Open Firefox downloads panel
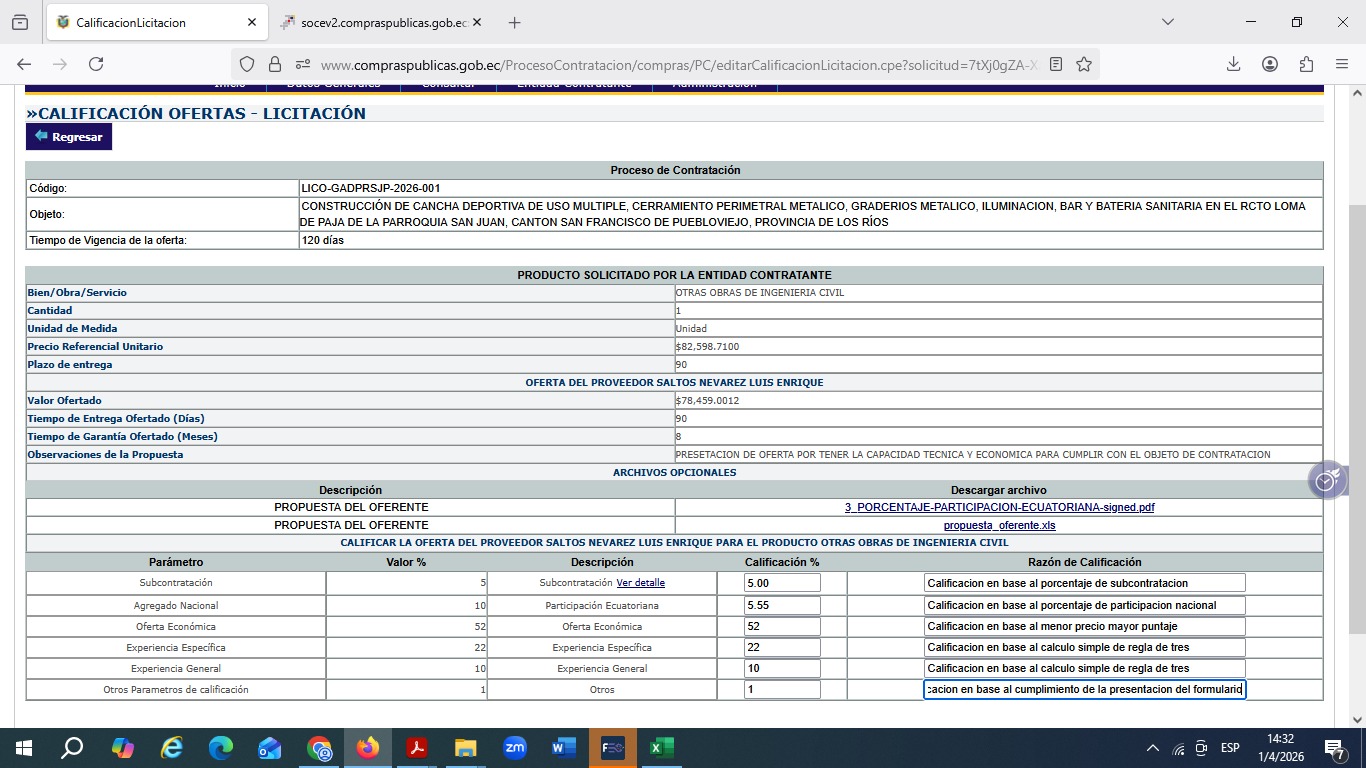Image resolution: width=1366 pixels, height=768 pixels. tap(1233, 64)
